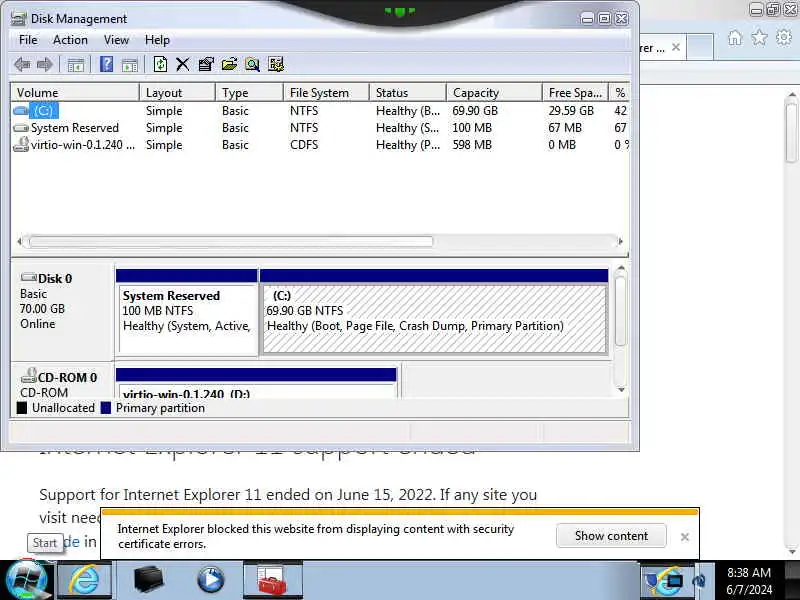Sort by the Volume column header
The height and width of the screenshot is (600, 800).
coord(75,93)
